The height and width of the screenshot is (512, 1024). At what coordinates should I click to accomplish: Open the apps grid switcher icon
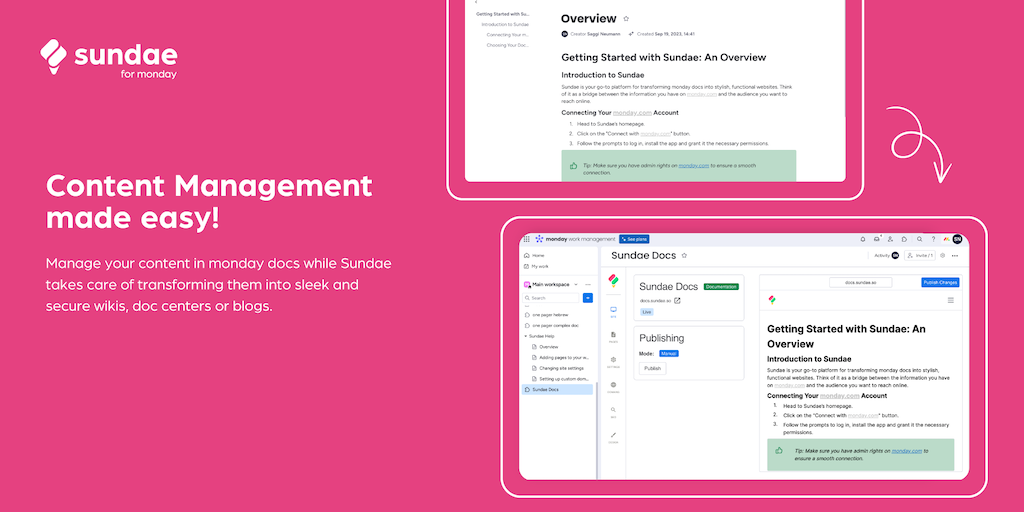(x=526, y=239)
